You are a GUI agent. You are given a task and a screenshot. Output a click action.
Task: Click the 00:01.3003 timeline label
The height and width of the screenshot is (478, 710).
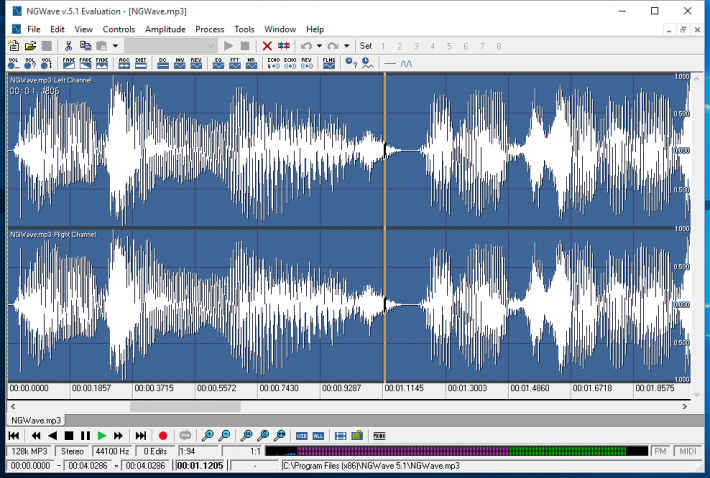pos(467,388)
